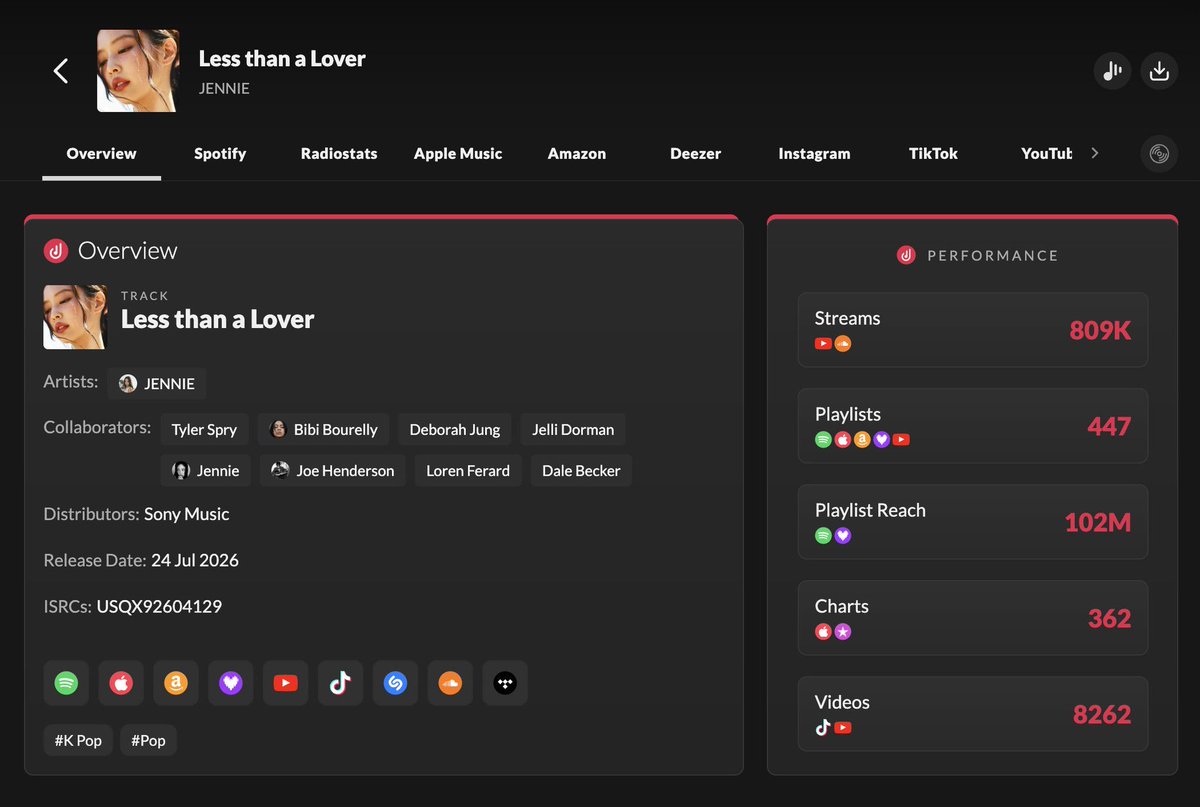Screen dimensions: 1200x807
Task: Select the Overview tab
Action: (101, 153)
